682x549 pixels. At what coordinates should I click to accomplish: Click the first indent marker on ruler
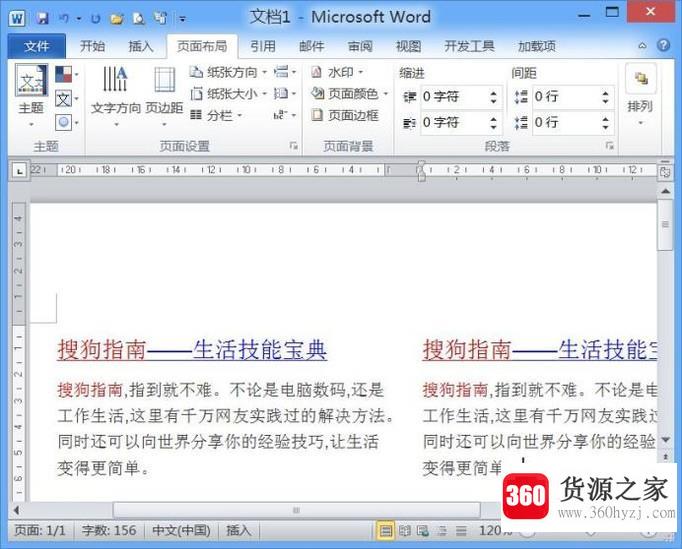pos(421,164)
